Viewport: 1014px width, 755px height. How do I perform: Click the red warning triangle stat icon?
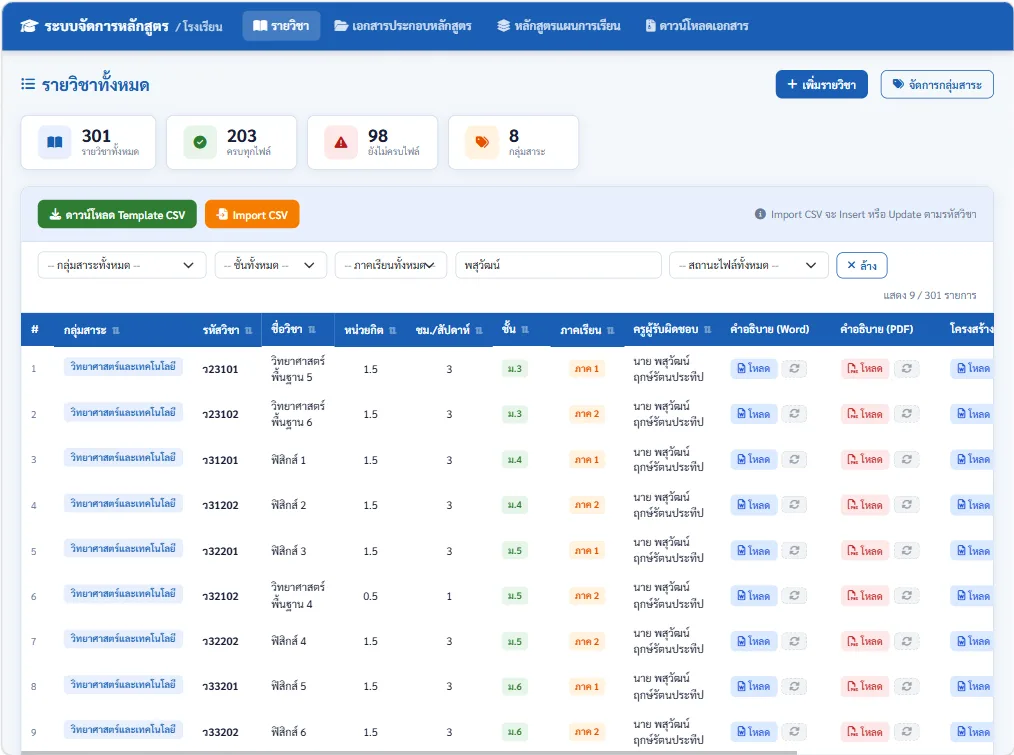point(341,142)
